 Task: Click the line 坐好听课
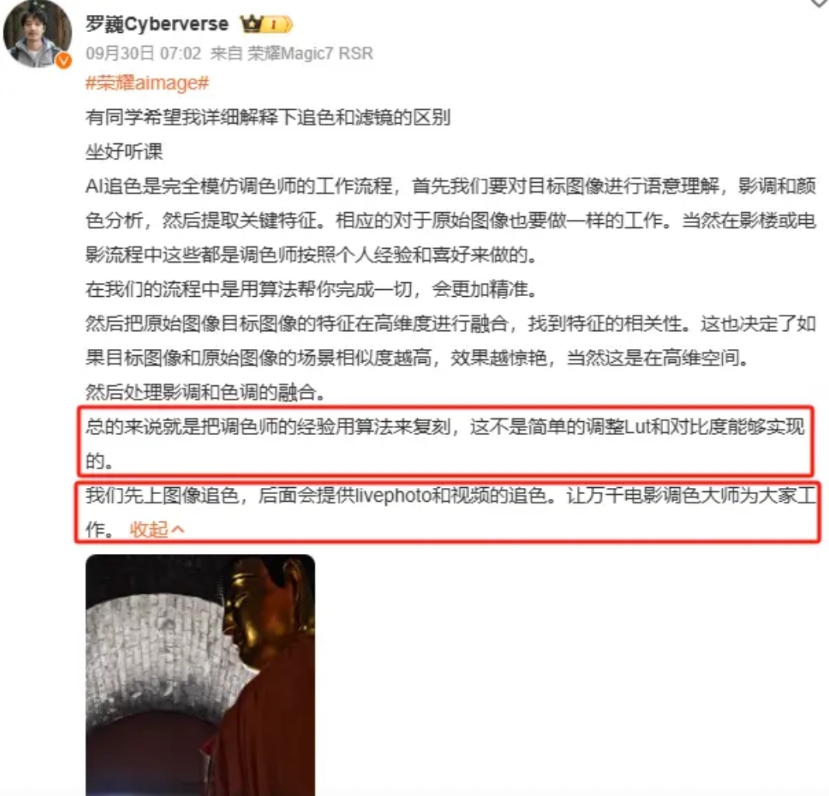click(124, 152)
